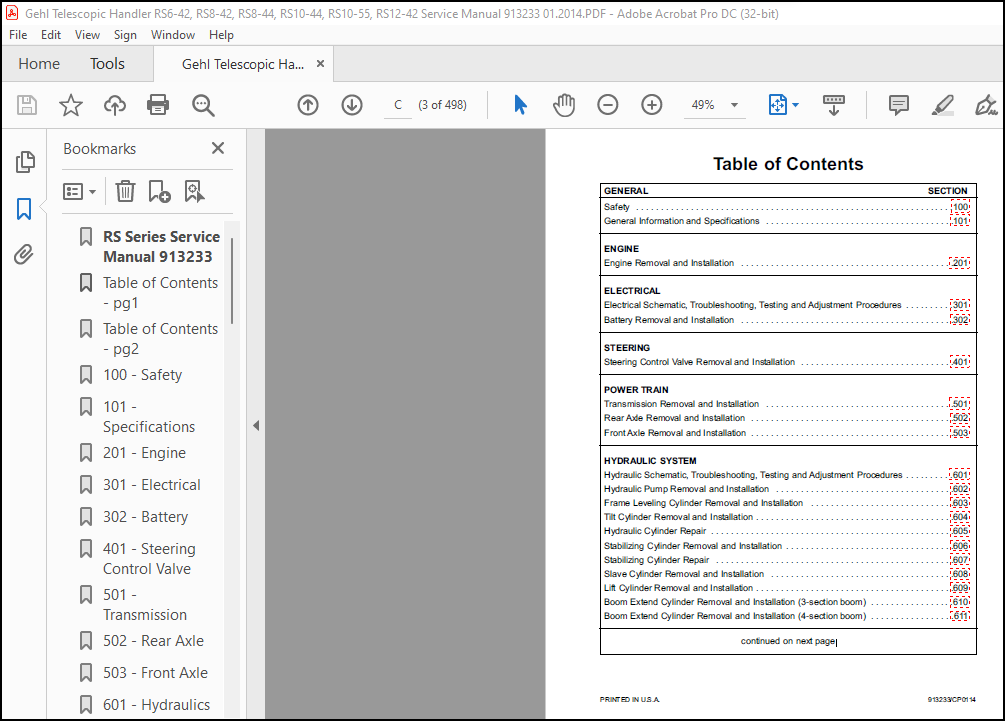Toggle the Bookmarks panel icon

click(24, 209)
